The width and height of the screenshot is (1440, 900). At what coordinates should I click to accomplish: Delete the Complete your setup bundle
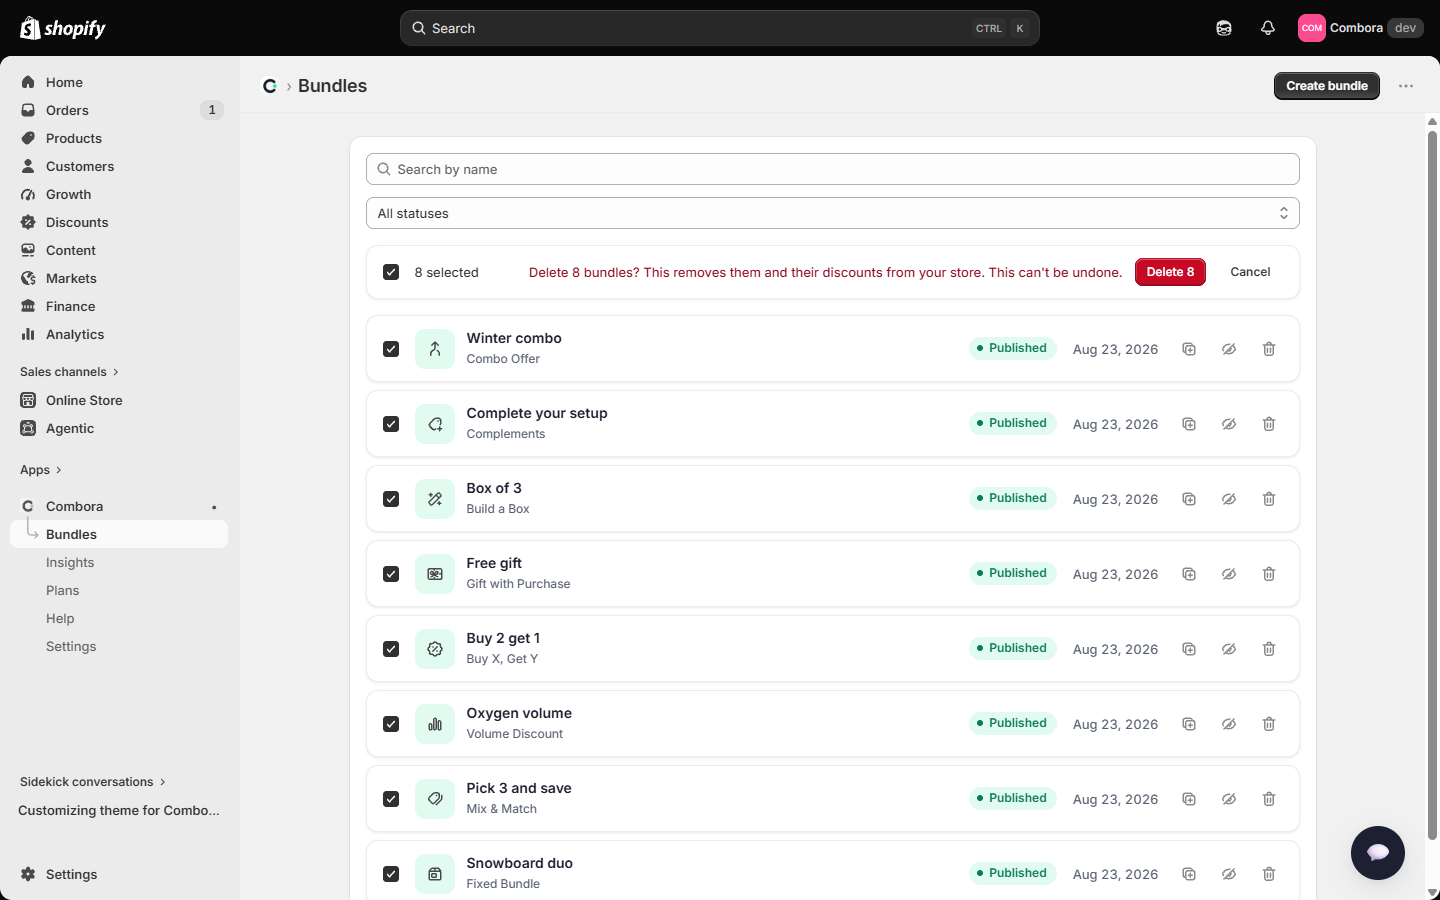point(1269,424)
